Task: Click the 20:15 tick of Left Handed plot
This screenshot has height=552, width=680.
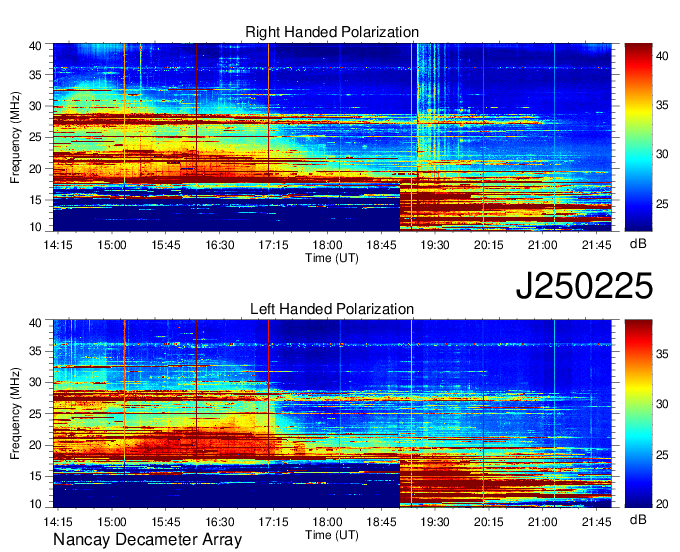Action: click(x=489, y=522)
